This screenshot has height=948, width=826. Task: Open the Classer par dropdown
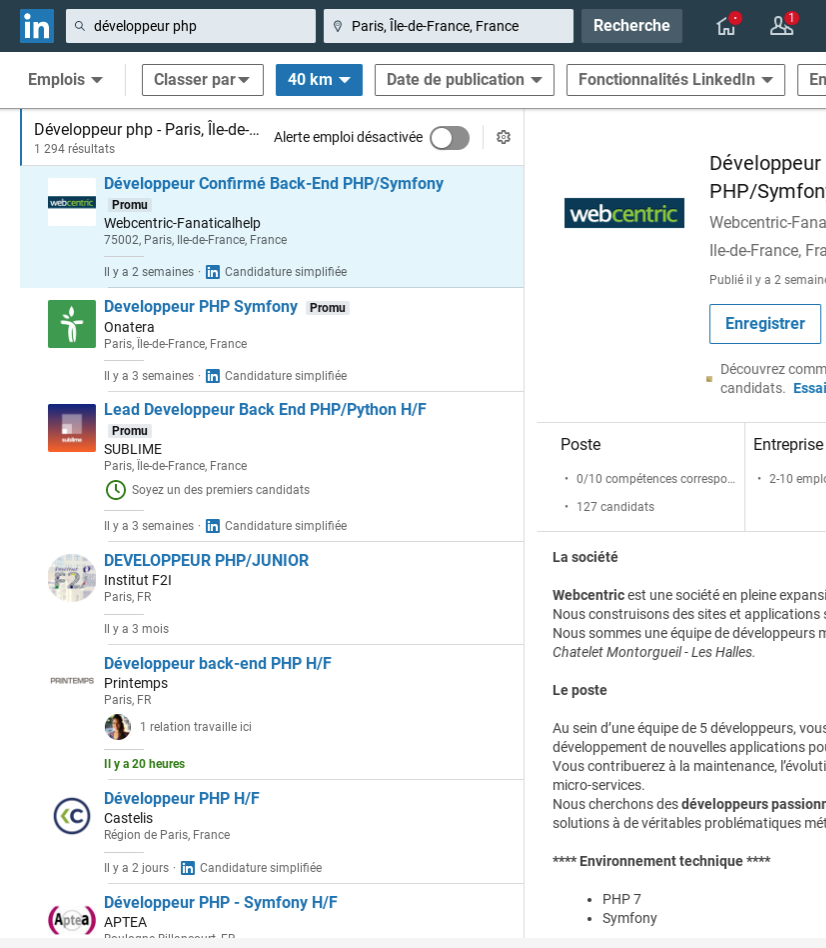pos(203,80)
